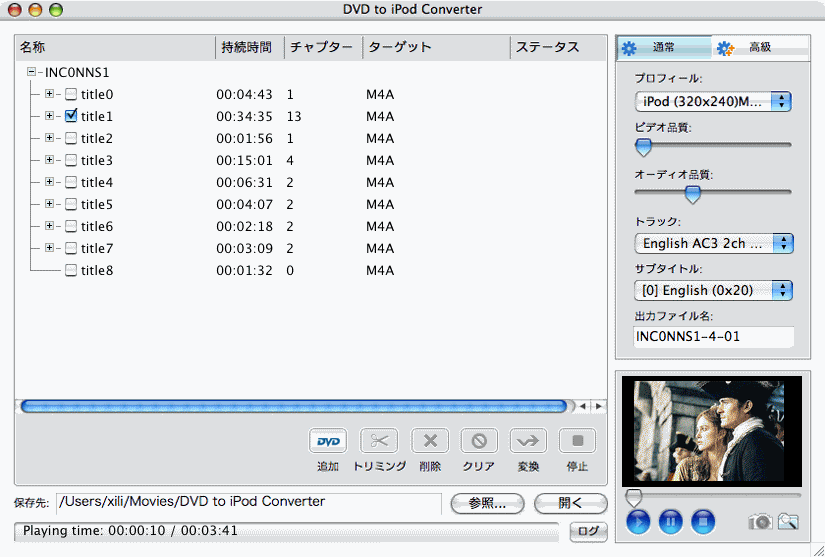The width and height of the screenshot is (825, 557).
Task: Expand the title1 node
Action: (x=49, y=116)
